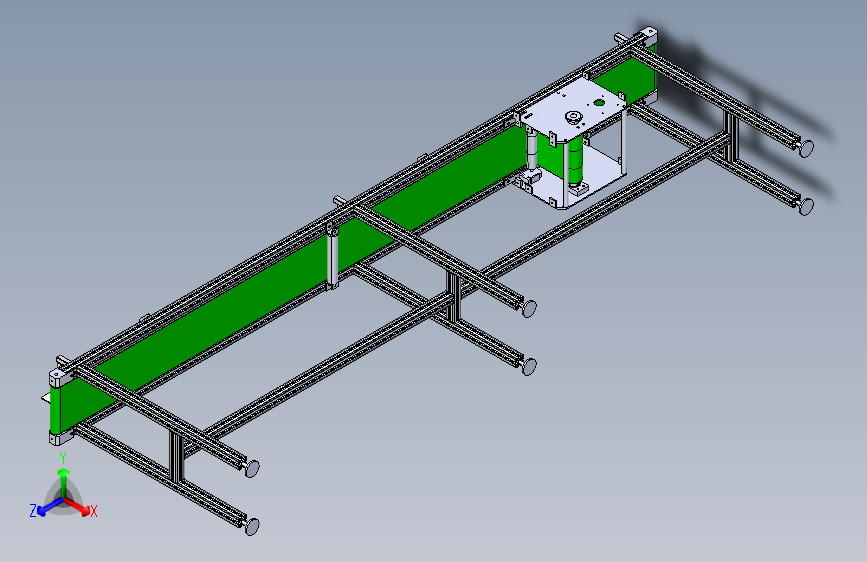Click the red X axis of the triad
The image size is (867, 562).
79,507
